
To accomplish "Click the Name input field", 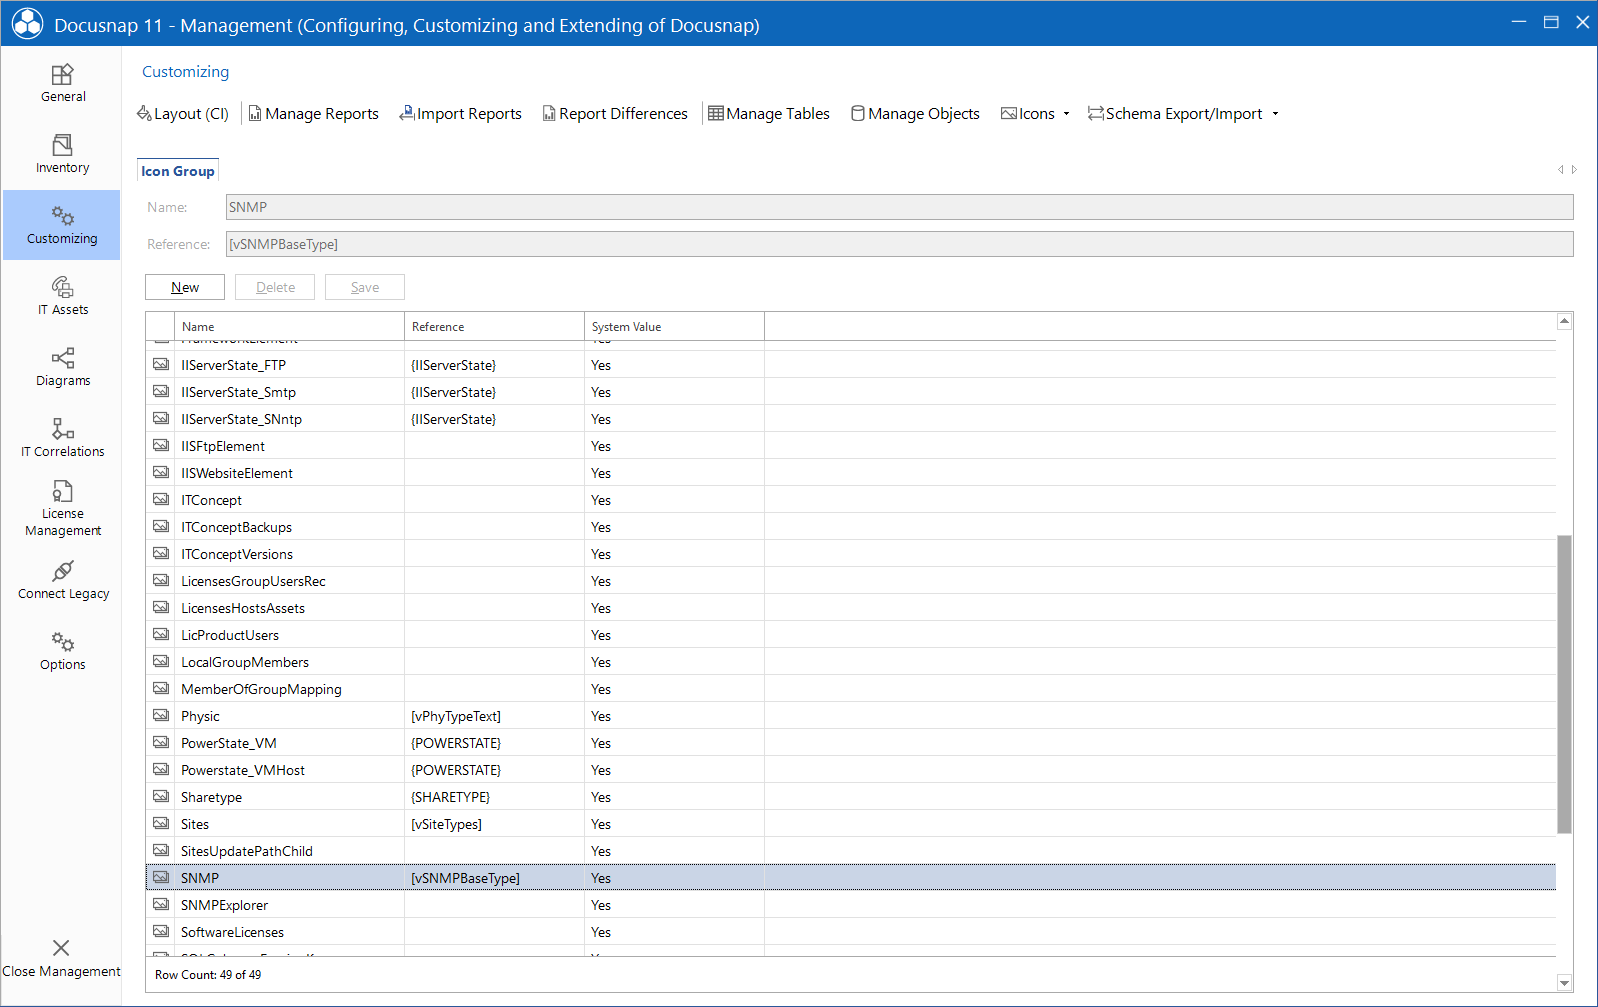I will tap(899, 207).
